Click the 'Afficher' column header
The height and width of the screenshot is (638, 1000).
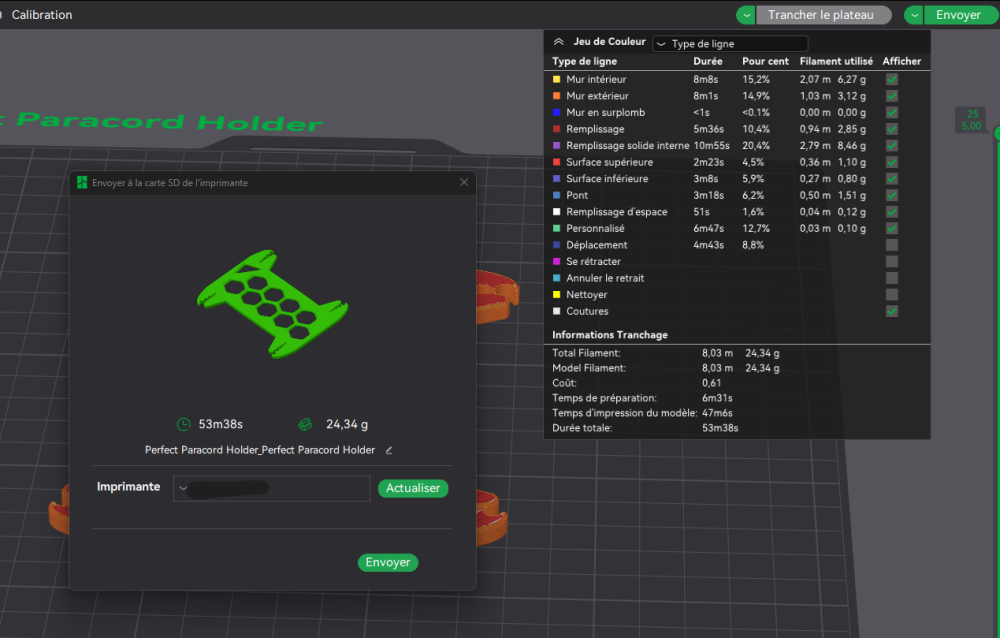[x=902, y=61]
